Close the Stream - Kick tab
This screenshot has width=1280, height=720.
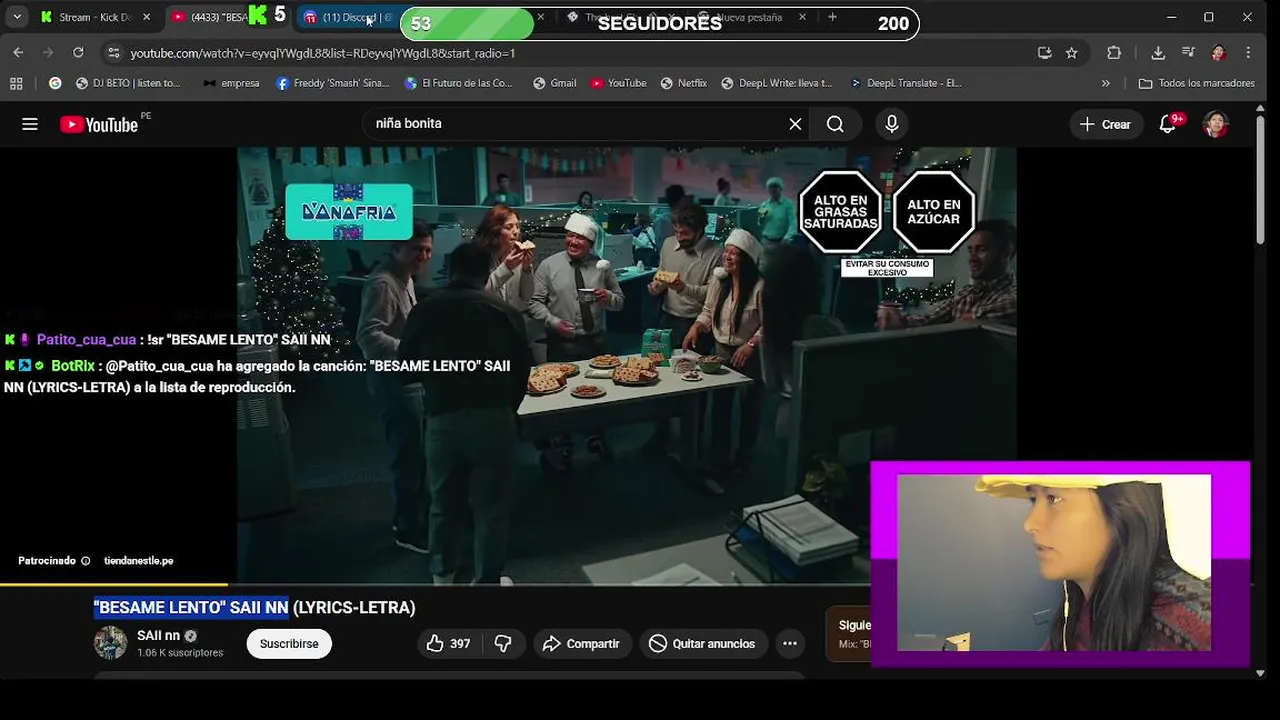pos(146,17)
